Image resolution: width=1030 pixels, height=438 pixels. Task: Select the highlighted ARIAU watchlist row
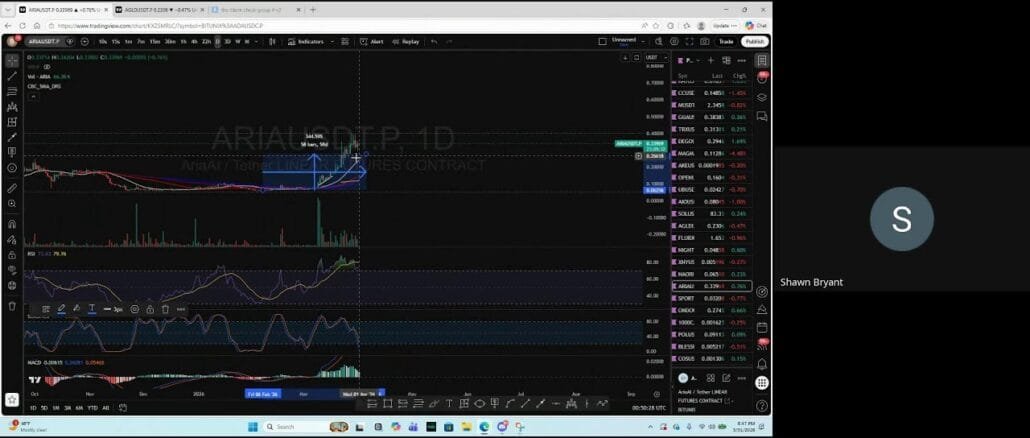(712, 286)
